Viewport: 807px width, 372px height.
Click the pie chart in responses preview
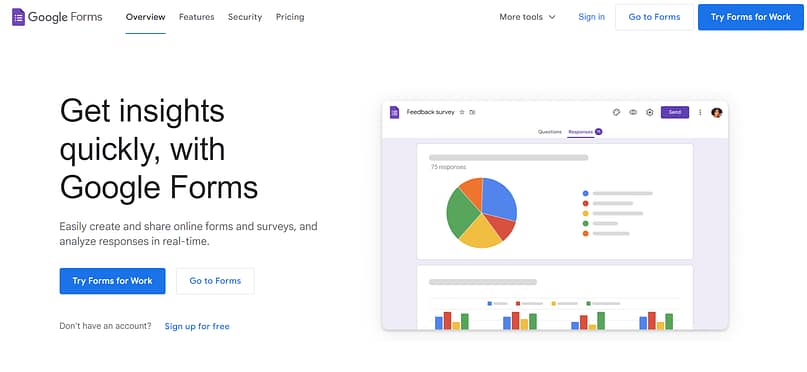(x=481, y=212)
